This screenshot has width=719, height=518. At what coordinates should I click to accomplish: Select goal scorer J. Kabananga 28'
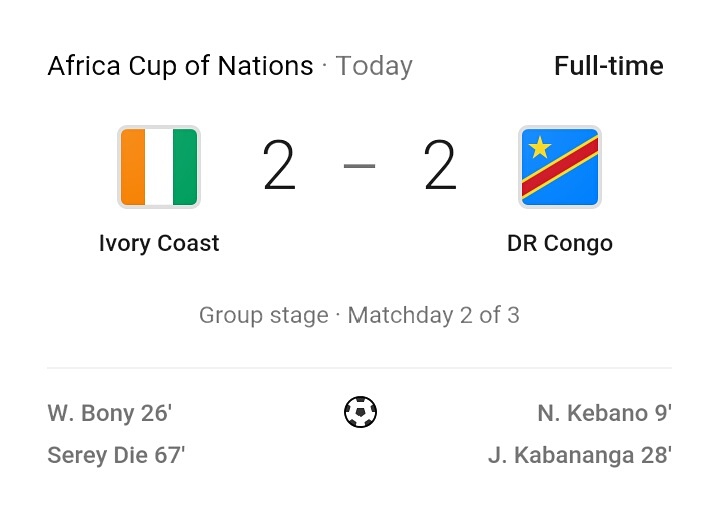tap(580, 455)
